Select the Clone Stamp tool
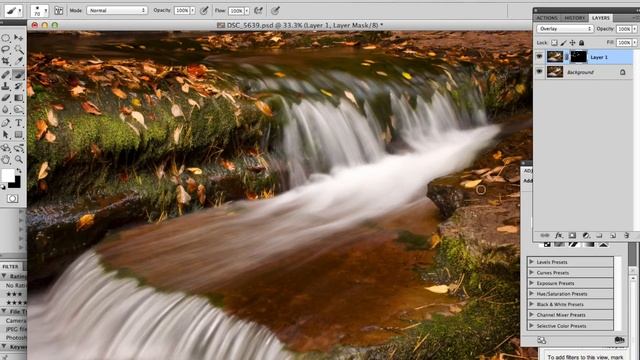Screen dimensions: 640x360 coord(6,86)
